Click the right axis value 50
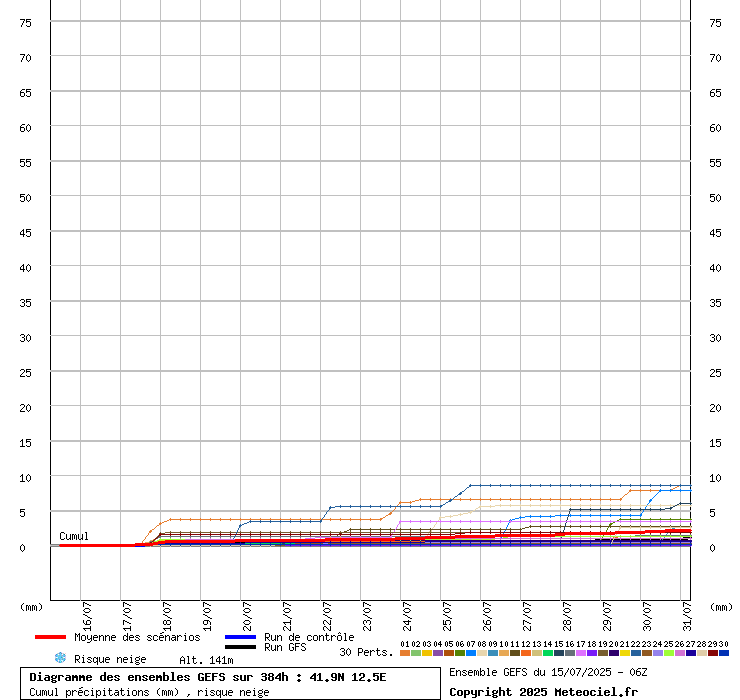 click(x=715, y=198)
